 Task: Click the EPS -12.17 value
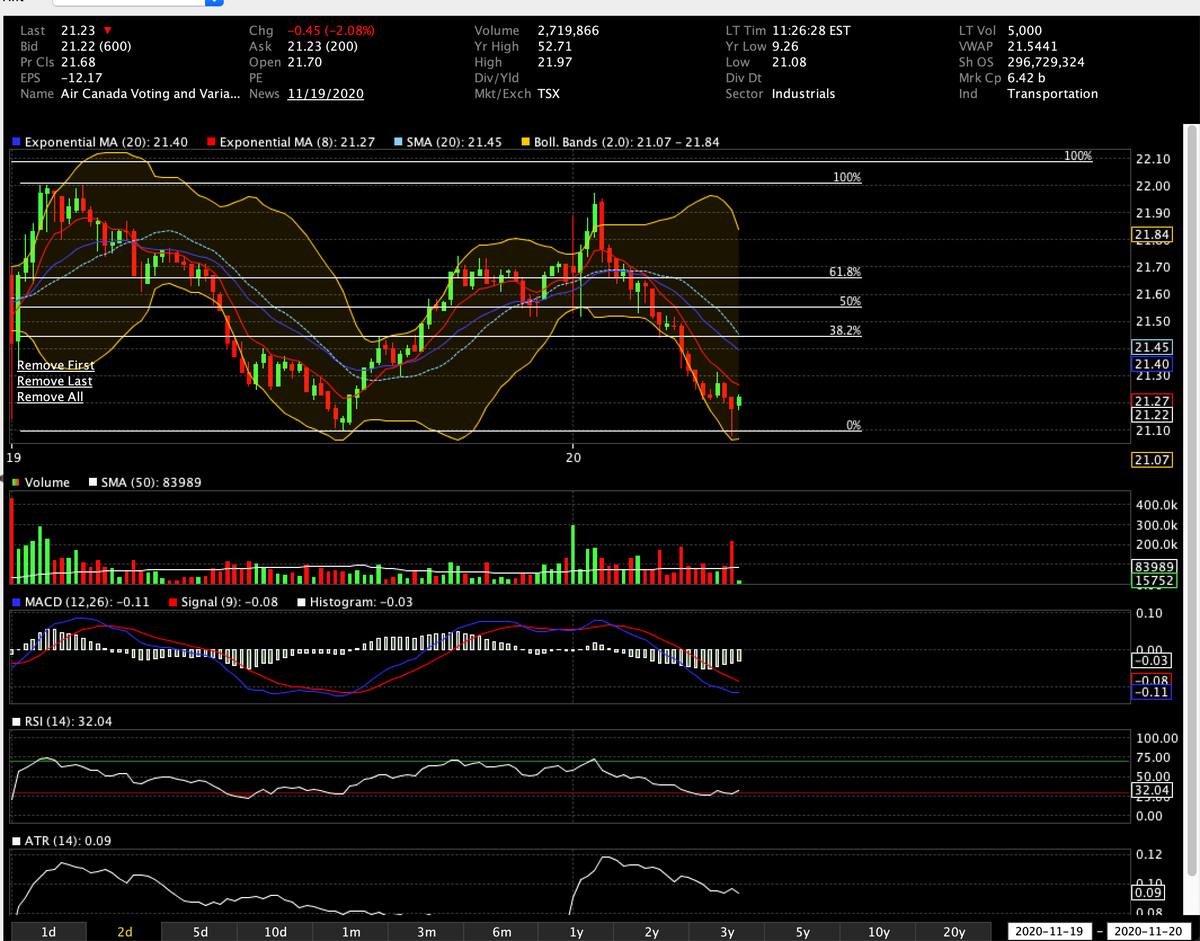pyautogui.click(x=81, y=78)
